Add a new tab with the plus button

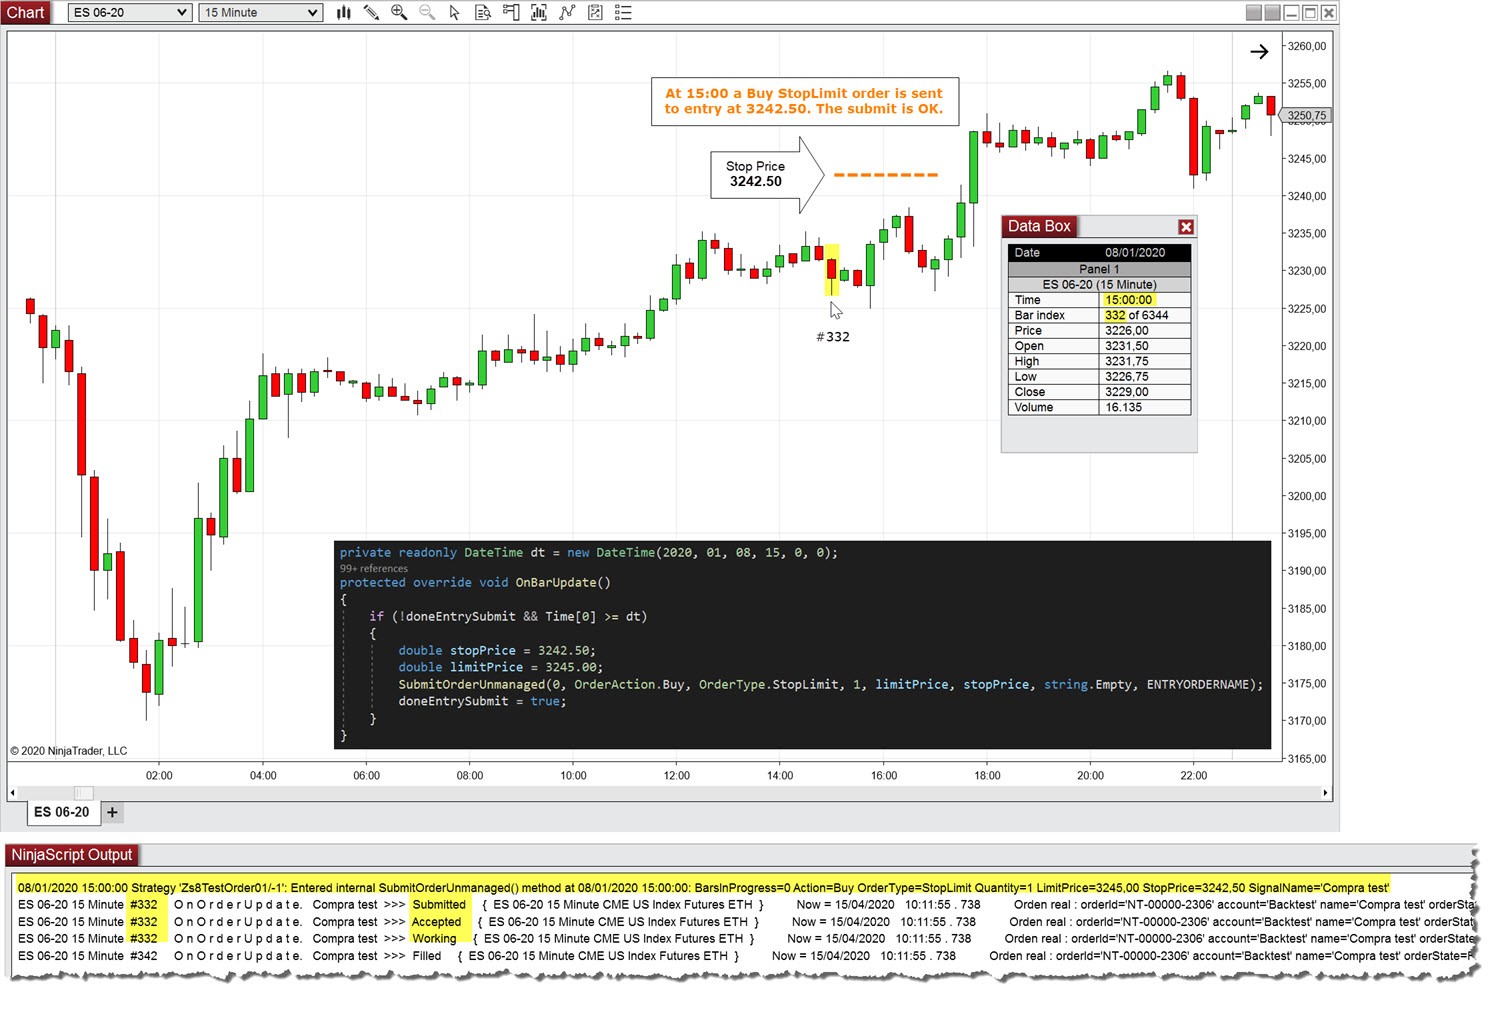tap(112, 812)
